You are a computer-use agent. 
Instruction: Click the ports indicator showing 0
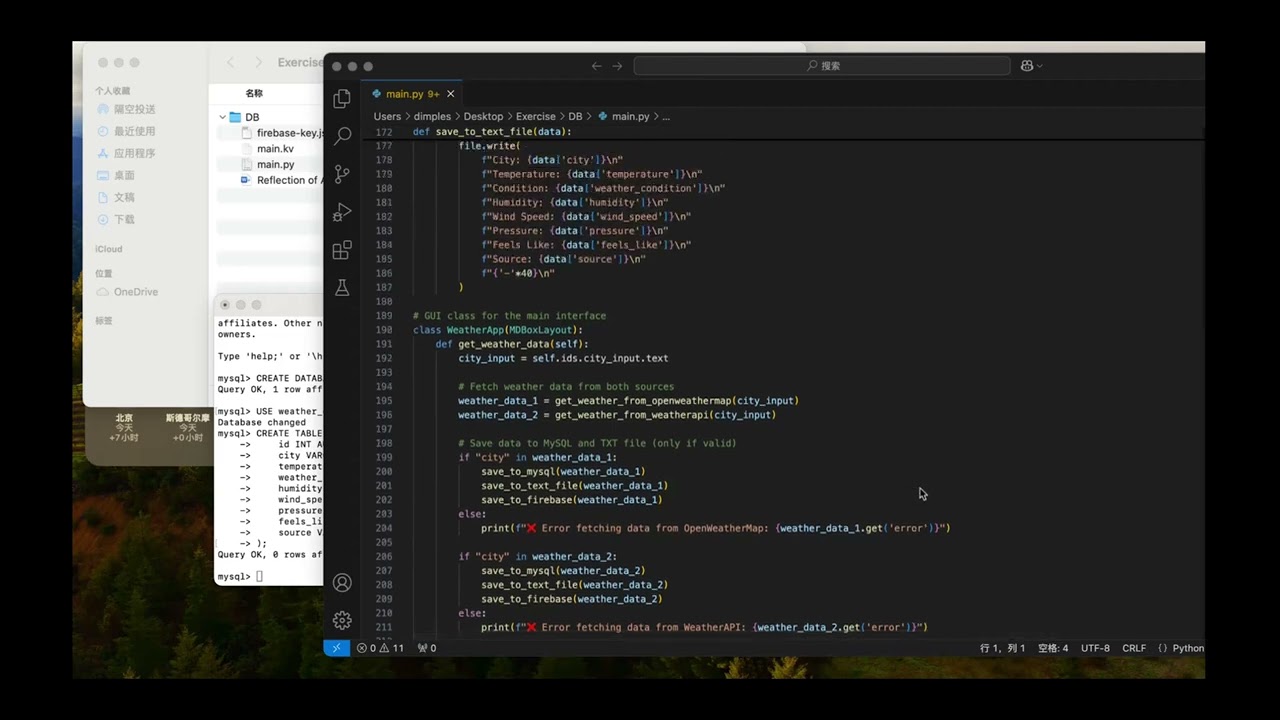pos(427,648)
